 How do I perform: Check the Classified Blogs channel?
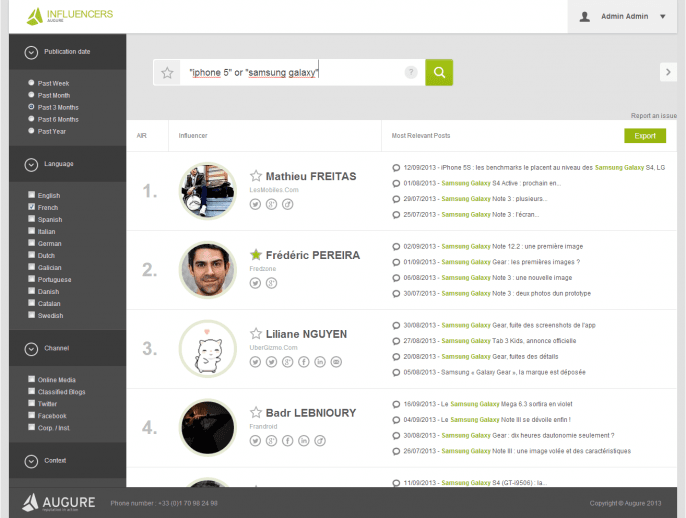32,391
